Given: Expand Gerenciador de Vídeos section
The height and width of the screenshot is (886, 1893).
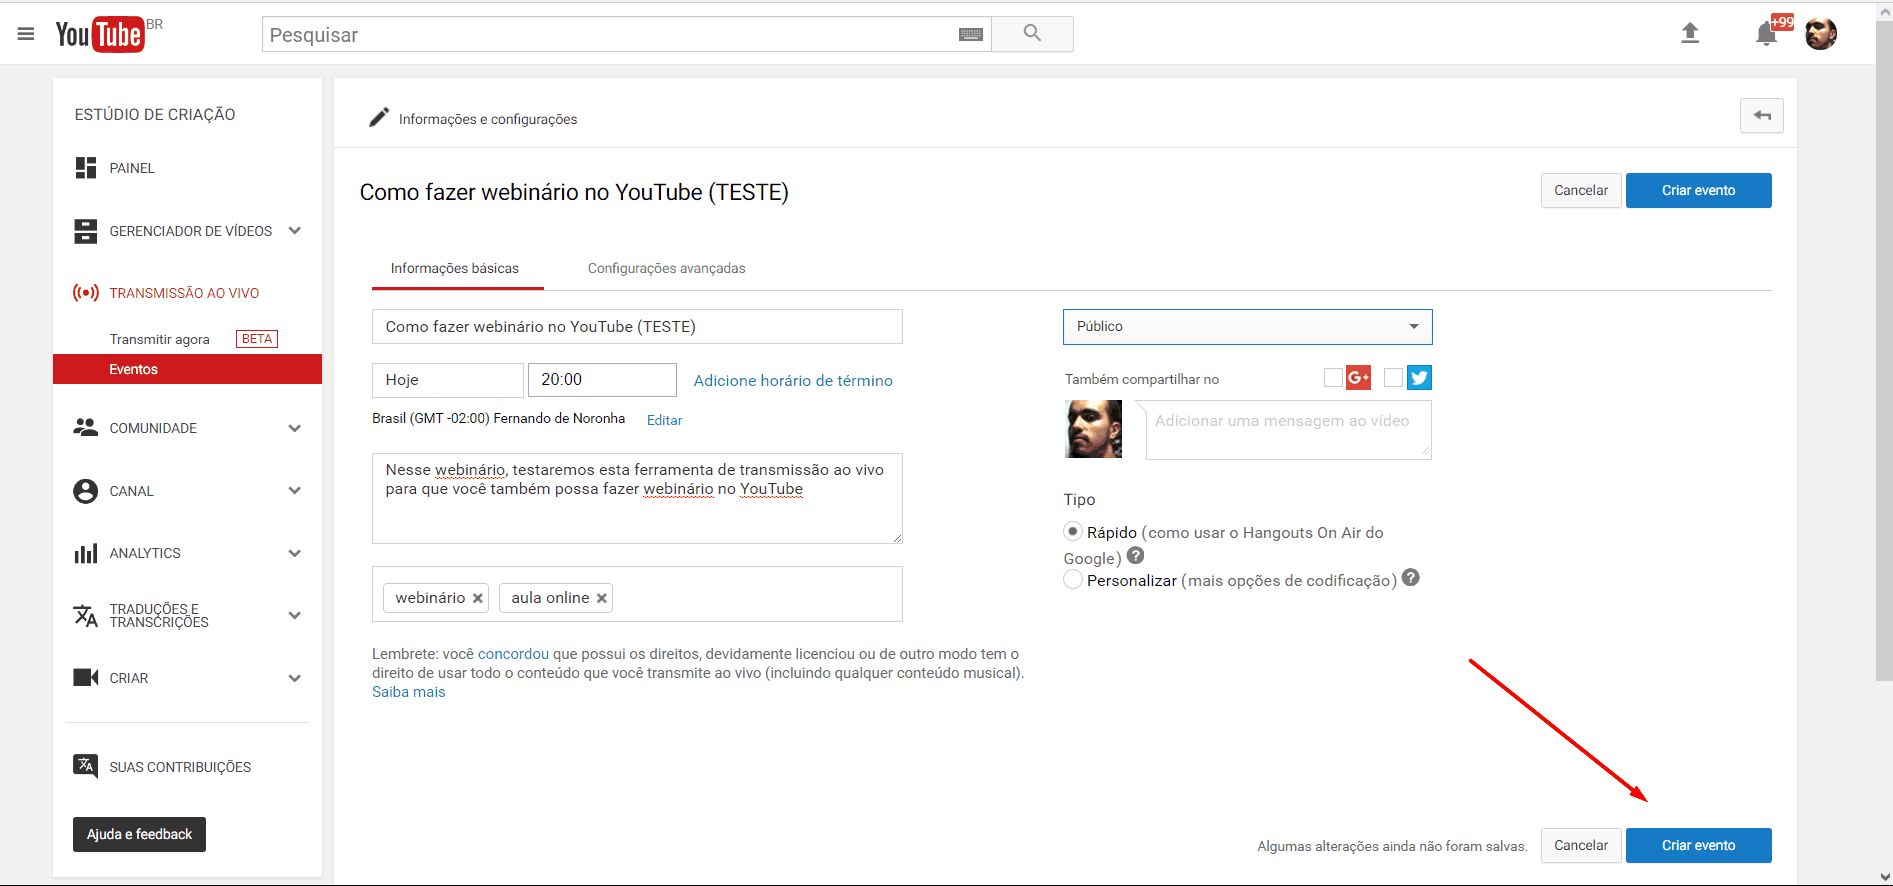Looking at the screenshot, I should (x=295, y=231).
